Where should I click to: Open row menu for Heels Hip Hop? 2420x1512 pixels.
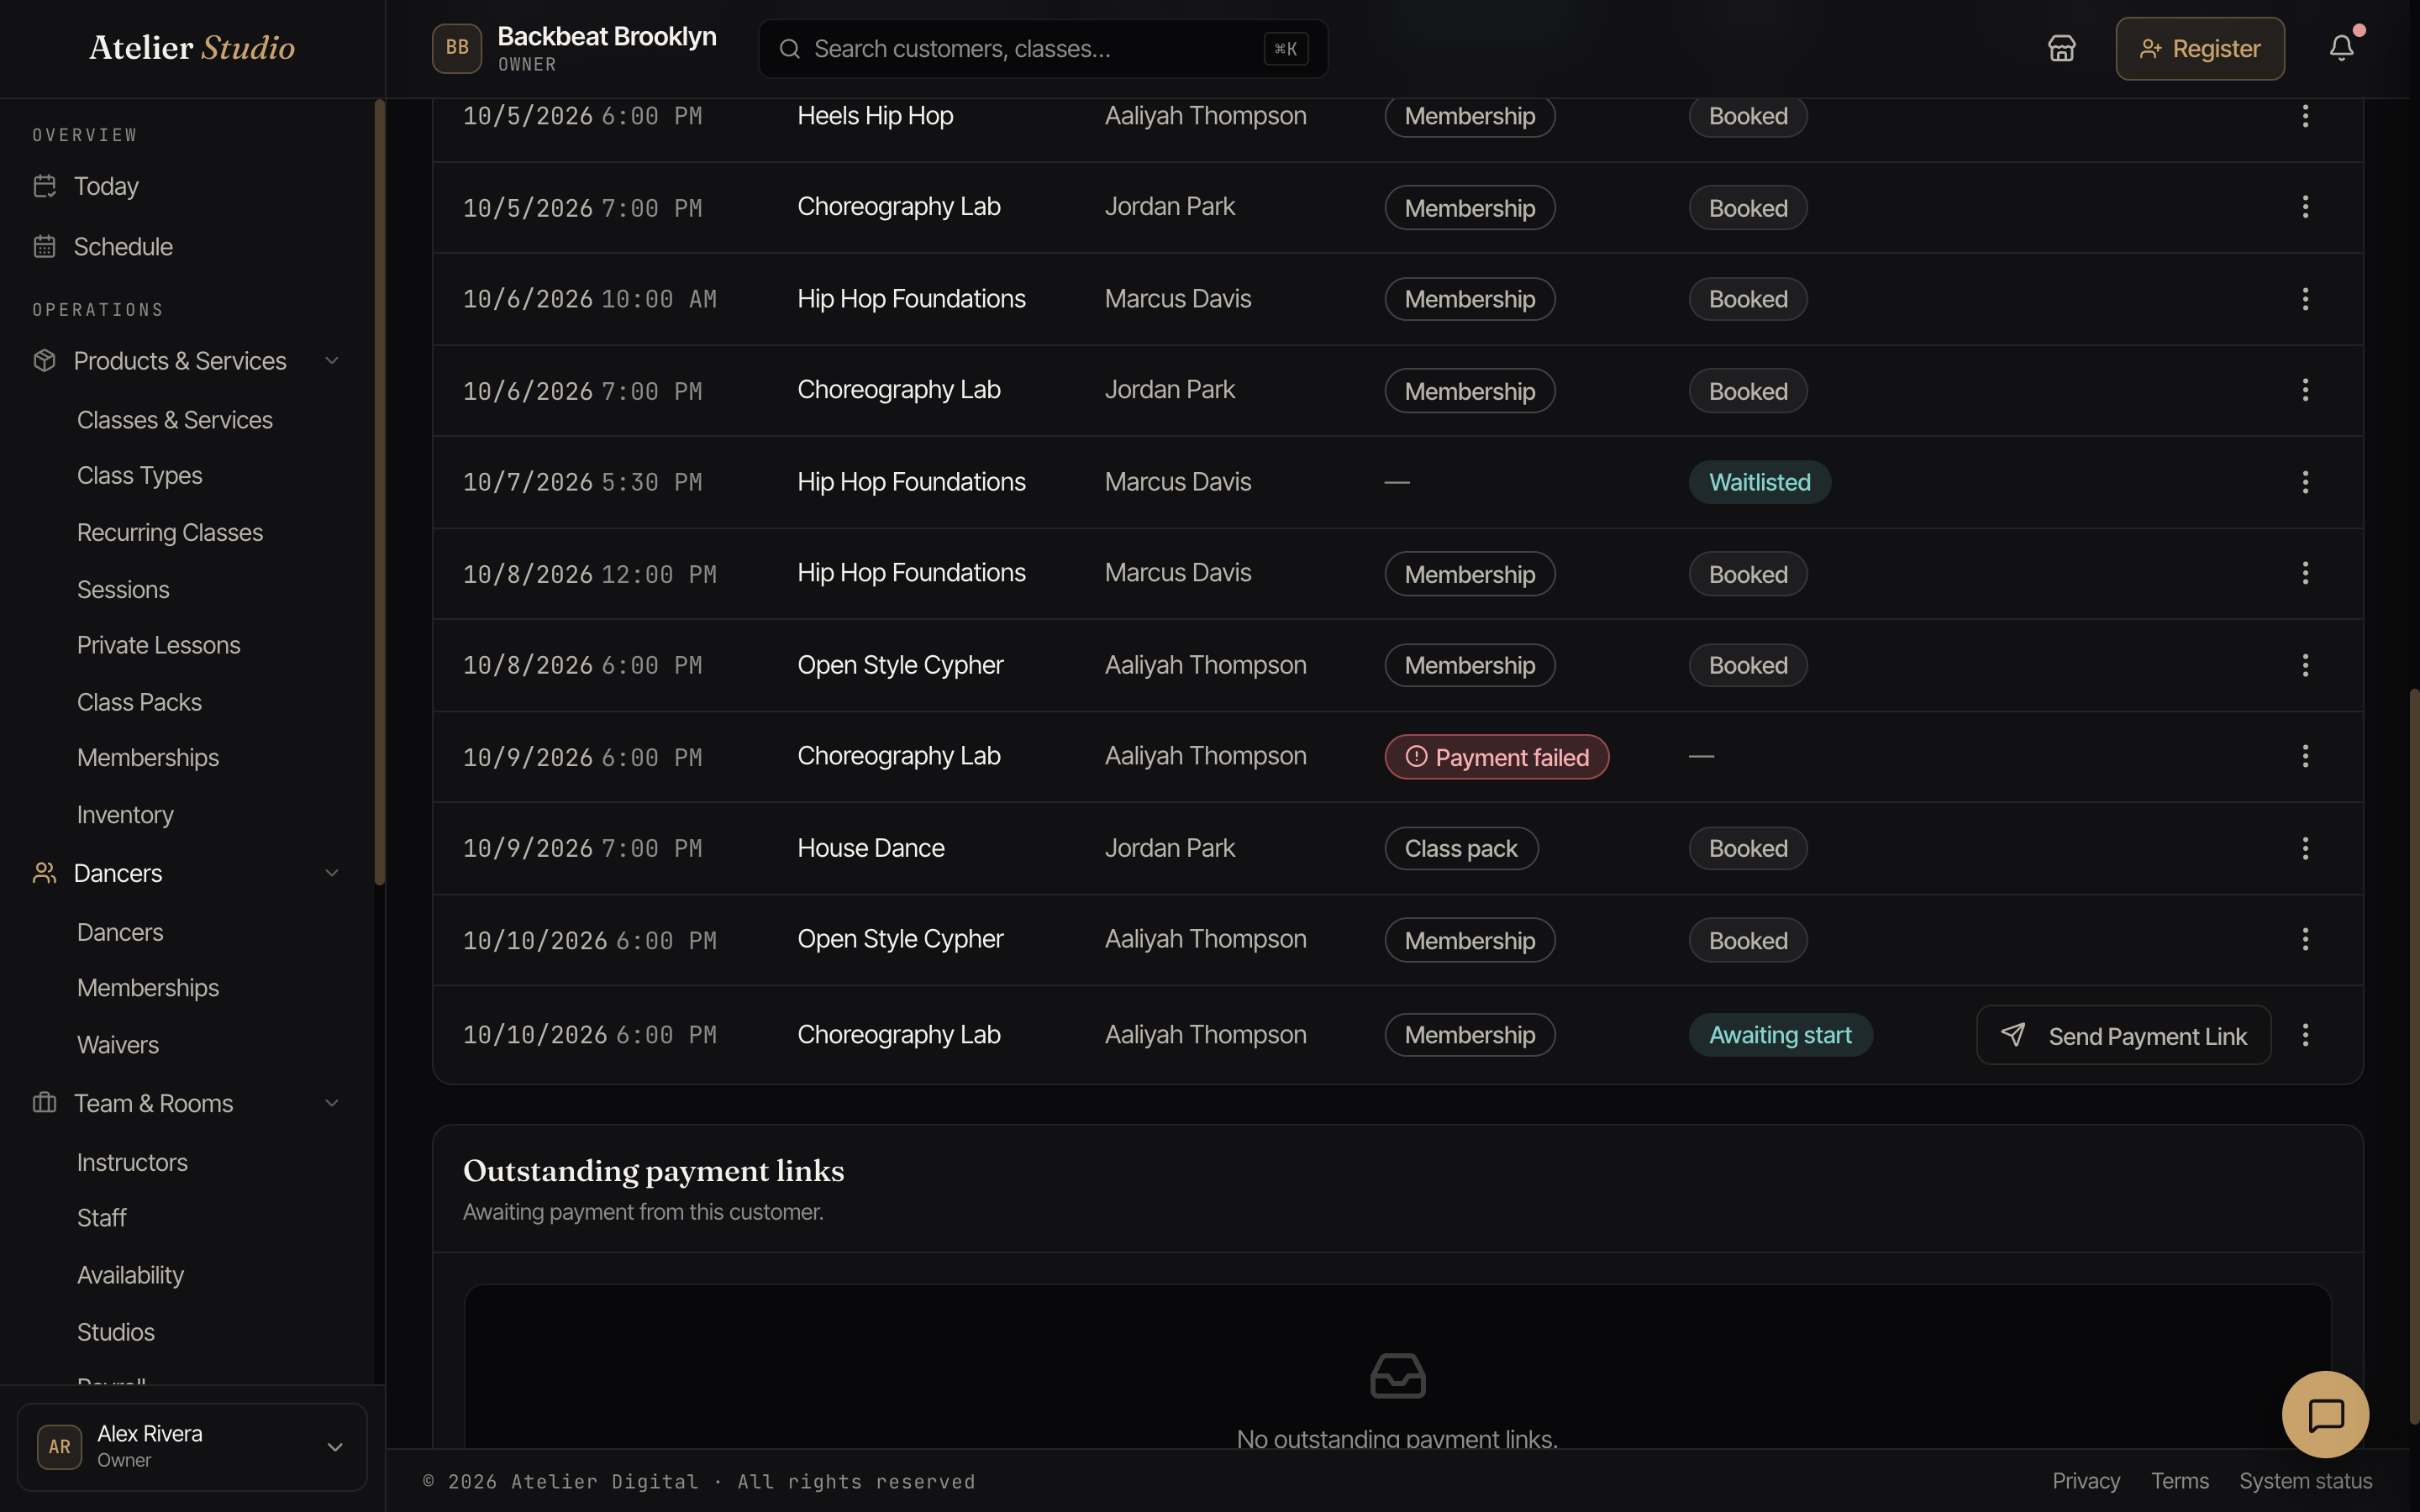point(2305,116)
